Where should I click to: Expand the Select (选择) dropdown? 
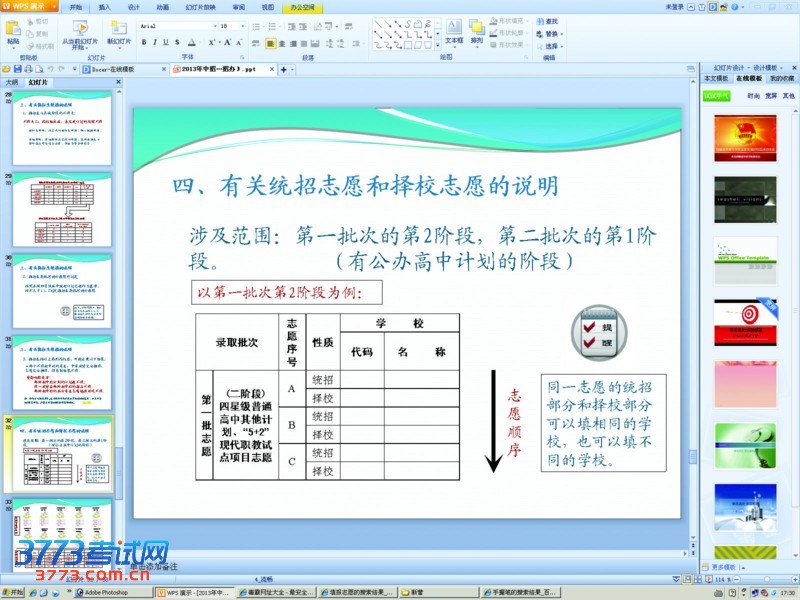coord(552,46)
